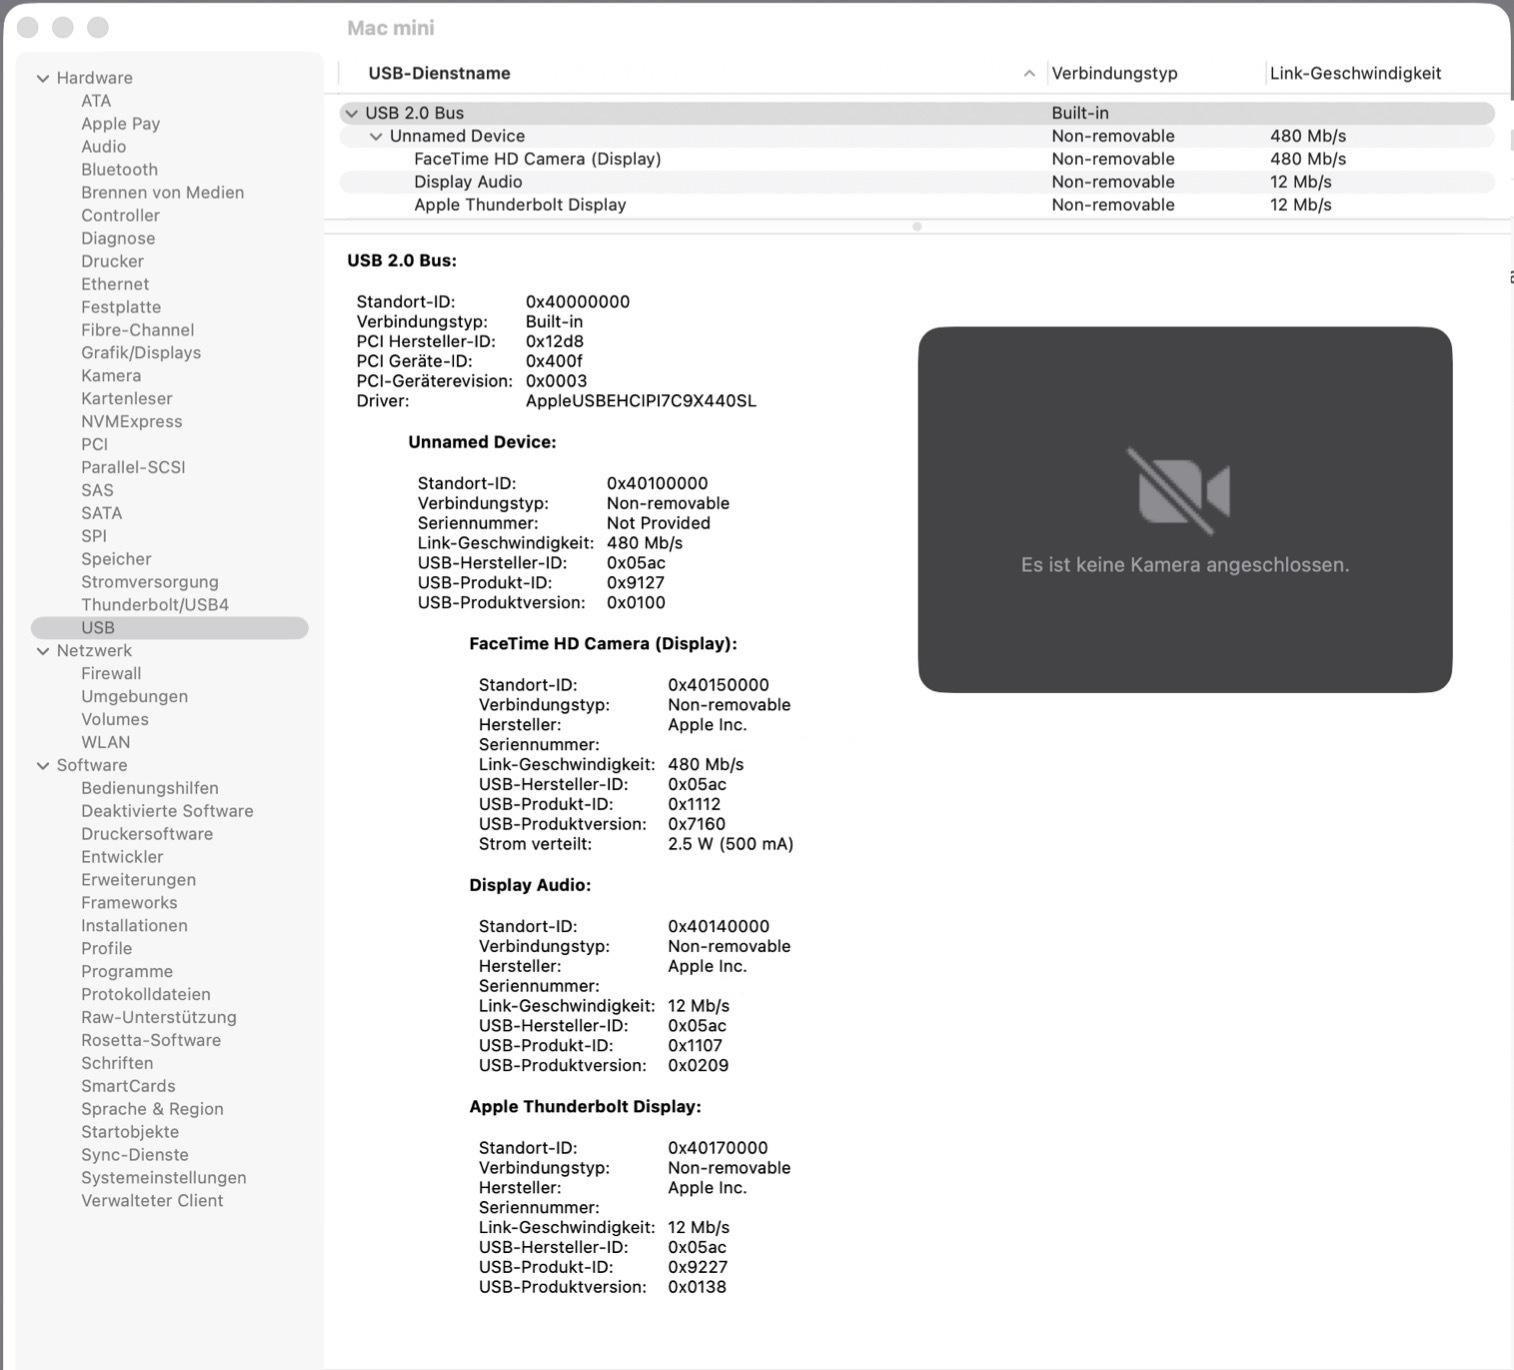Collapse the Unnamed Device tree row
Image resolution: width=1514 pixels, height=1370 pixels.
(376, 137)
